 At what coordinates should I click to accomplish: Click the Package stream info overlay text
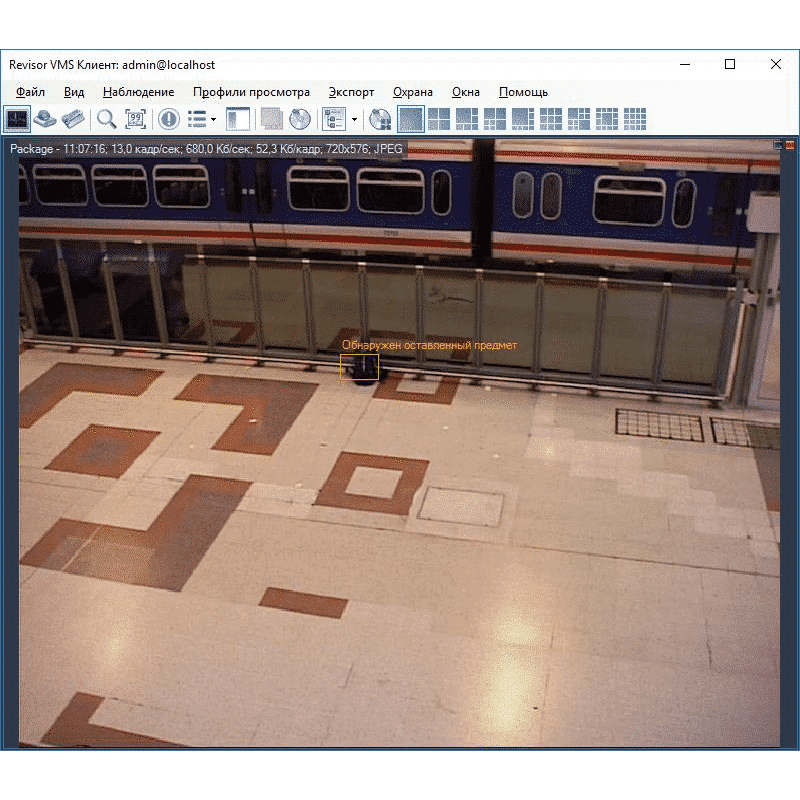click(206, 149)
